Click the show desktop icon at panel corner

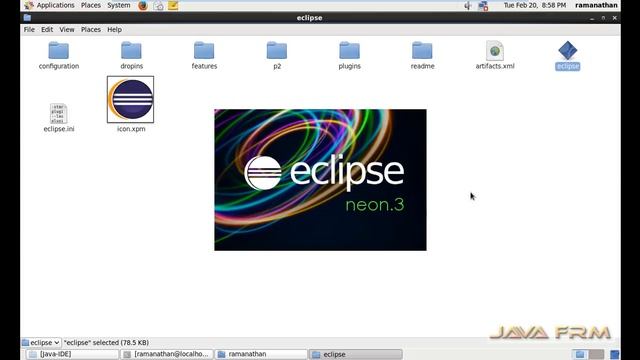614,354
